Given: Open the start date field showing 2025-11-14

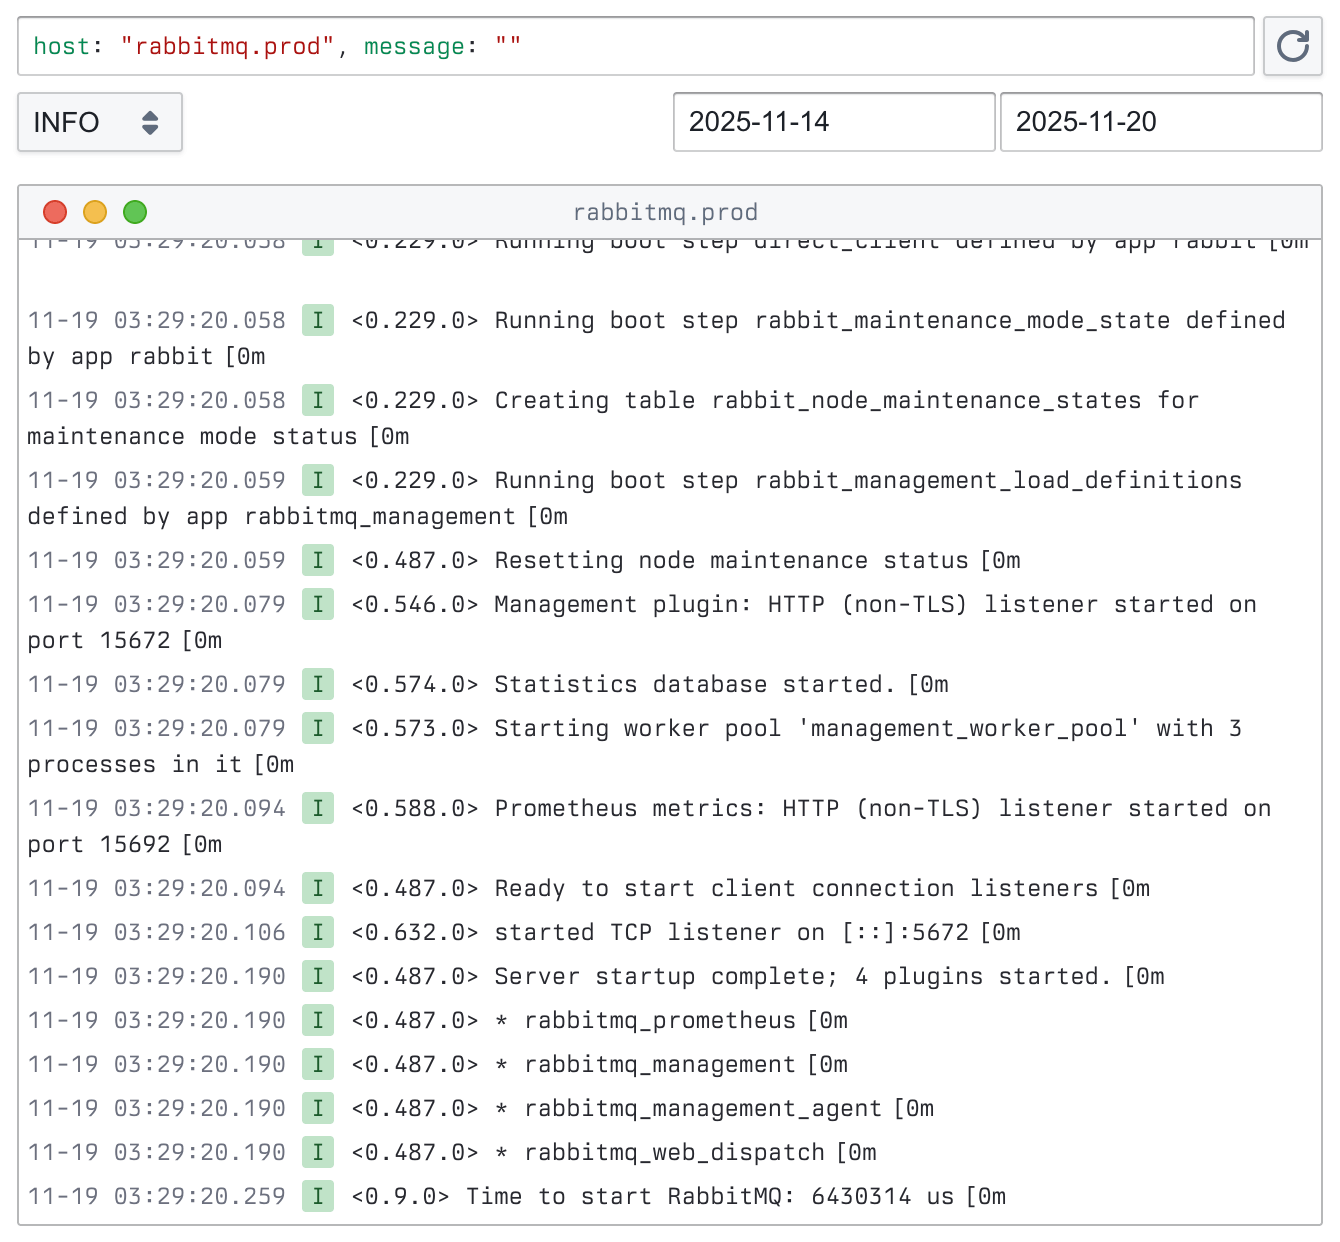Looking at the screenshot, I should (833, 122).
